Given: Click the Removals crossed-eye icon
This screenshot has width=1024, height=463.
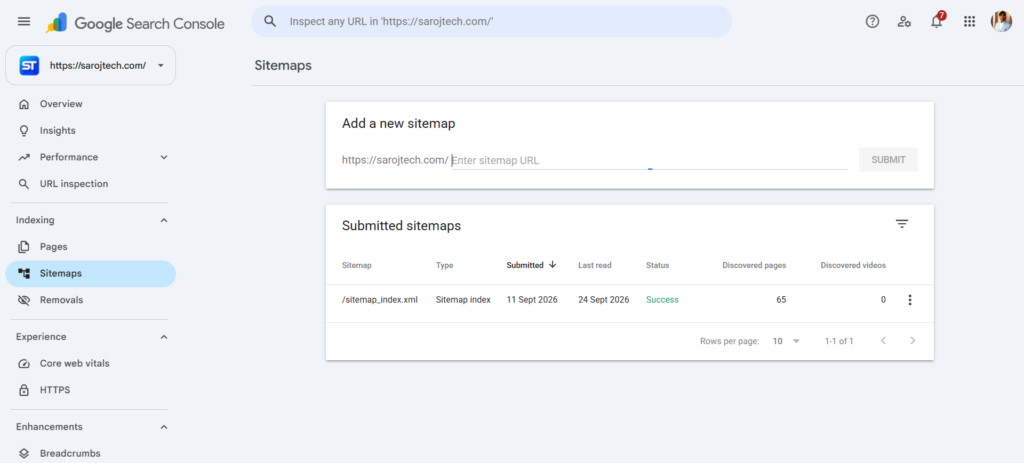Looking at the screenshot, I should coord(24,300).
